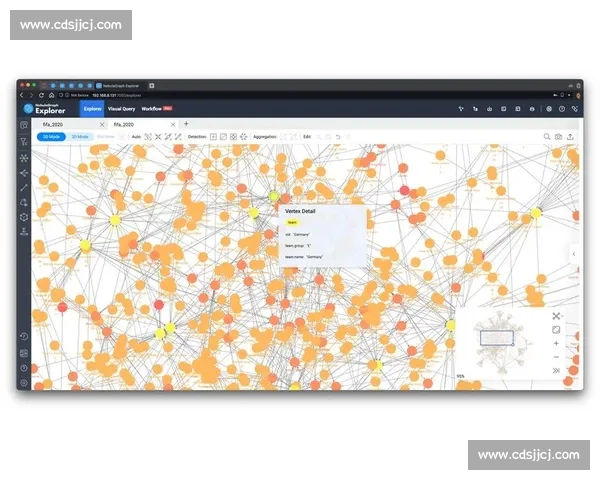This screenshot has height=480, width=600.
Task: Add a new canvas tab with plus
Action: [x=185, y=124]
